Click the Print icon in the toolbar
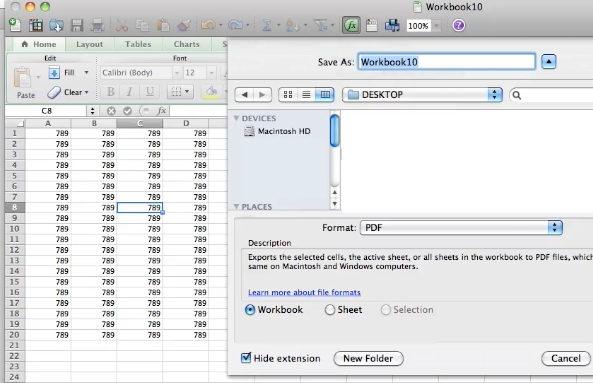 tap(97, 25)
